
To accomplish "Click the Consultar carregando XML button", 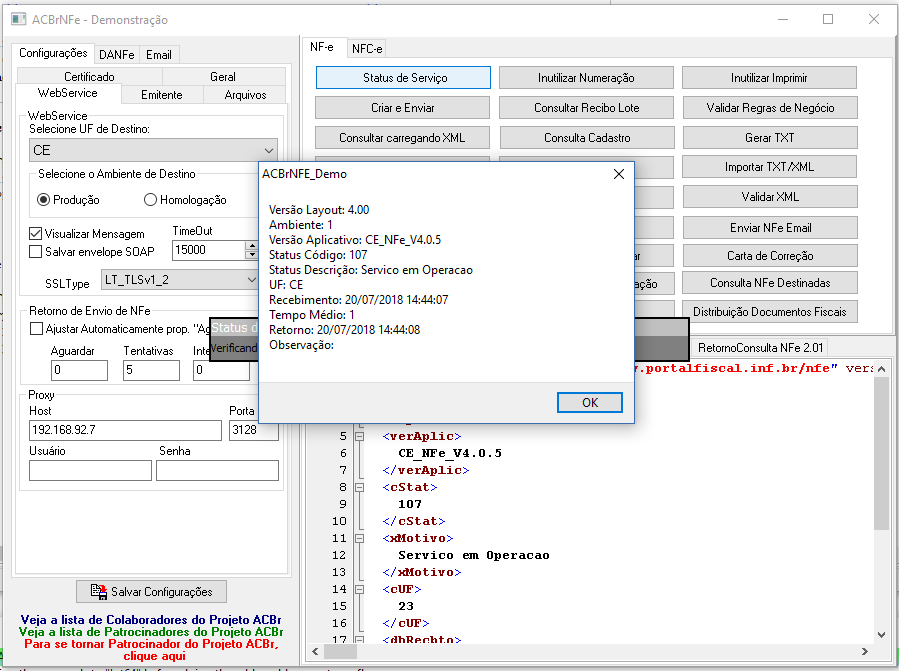I will coord(402,138).
